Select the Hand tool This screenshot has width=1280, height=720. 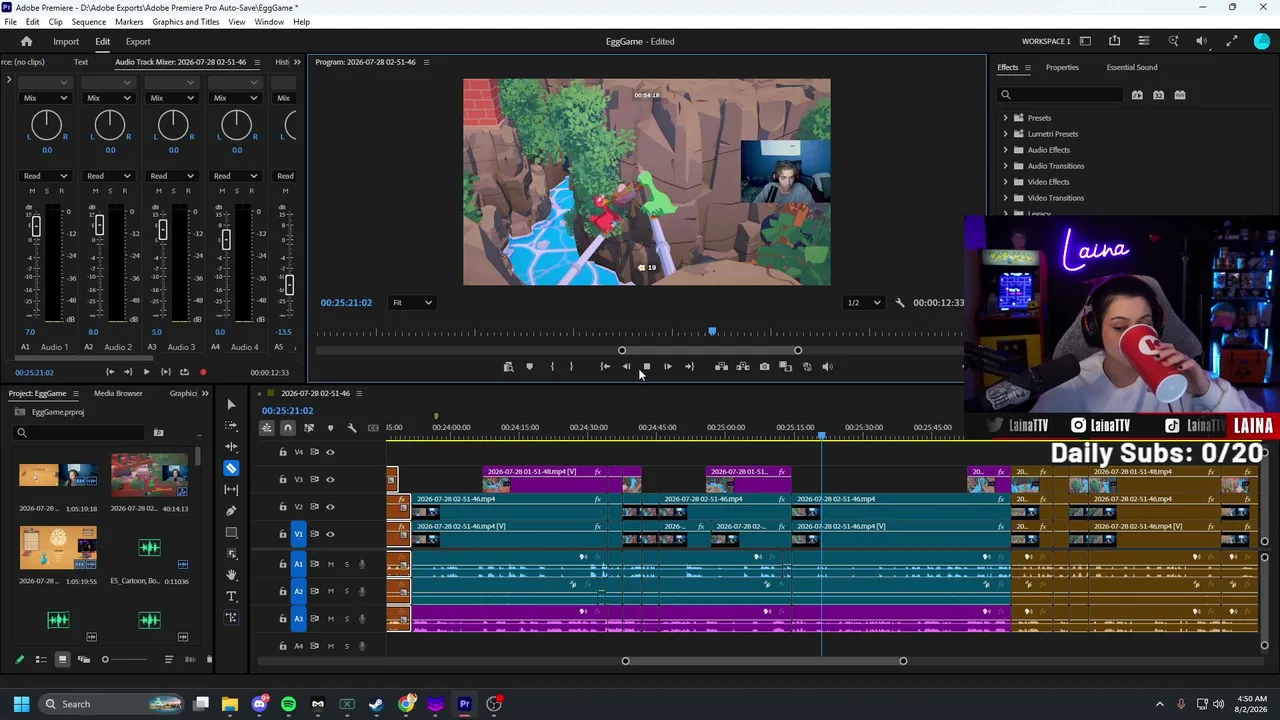231,575
